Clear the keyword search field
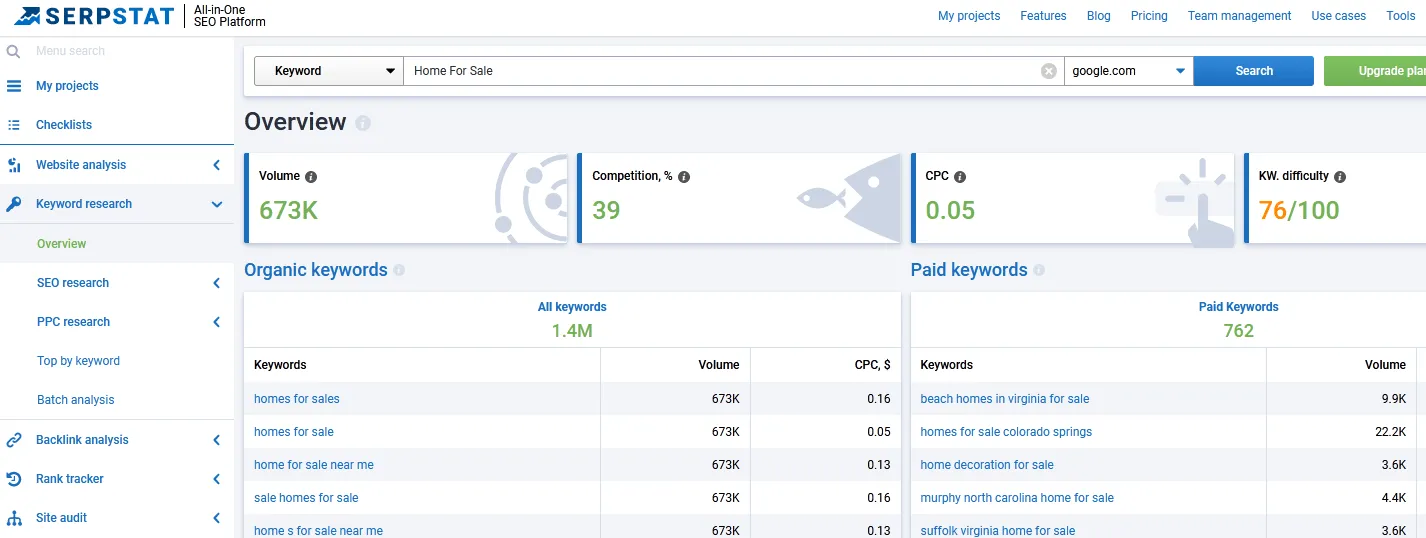The height and width of the screenshot is (538, 1426). [1048, 71]
